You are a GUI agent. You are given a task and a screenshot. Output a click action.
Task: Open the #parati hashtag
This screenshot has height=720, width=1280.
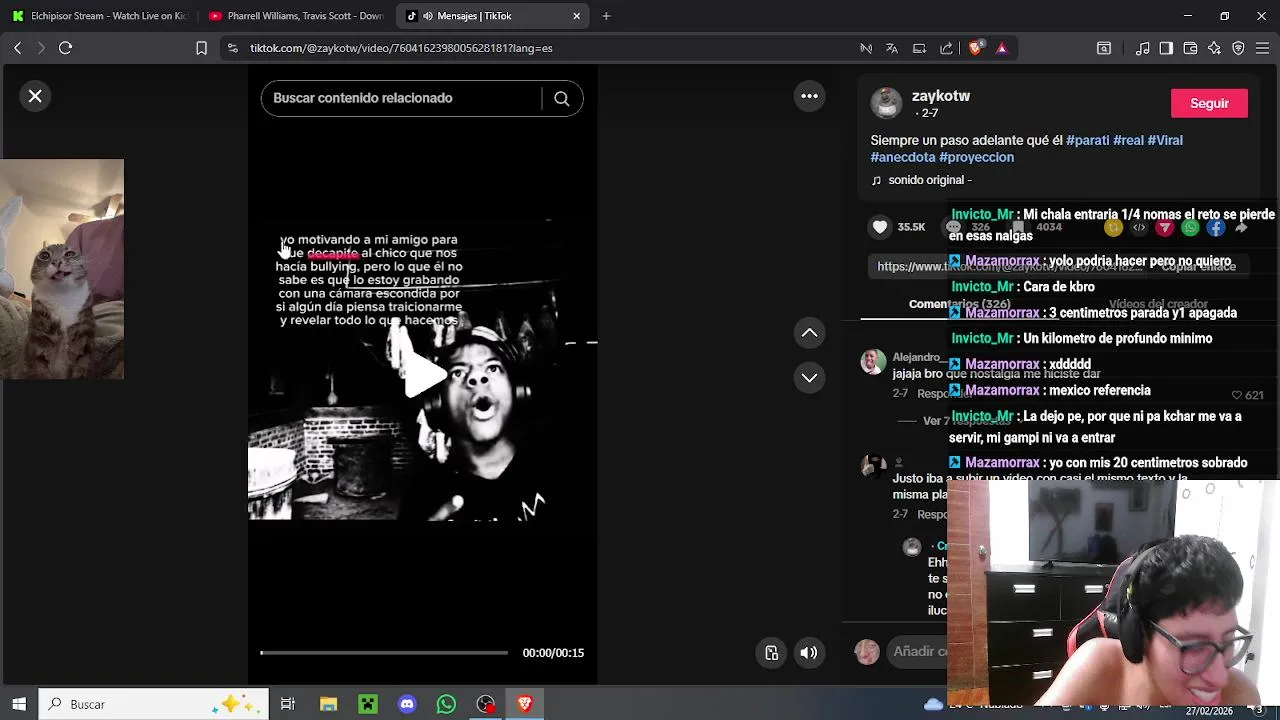coord(1087,140)
